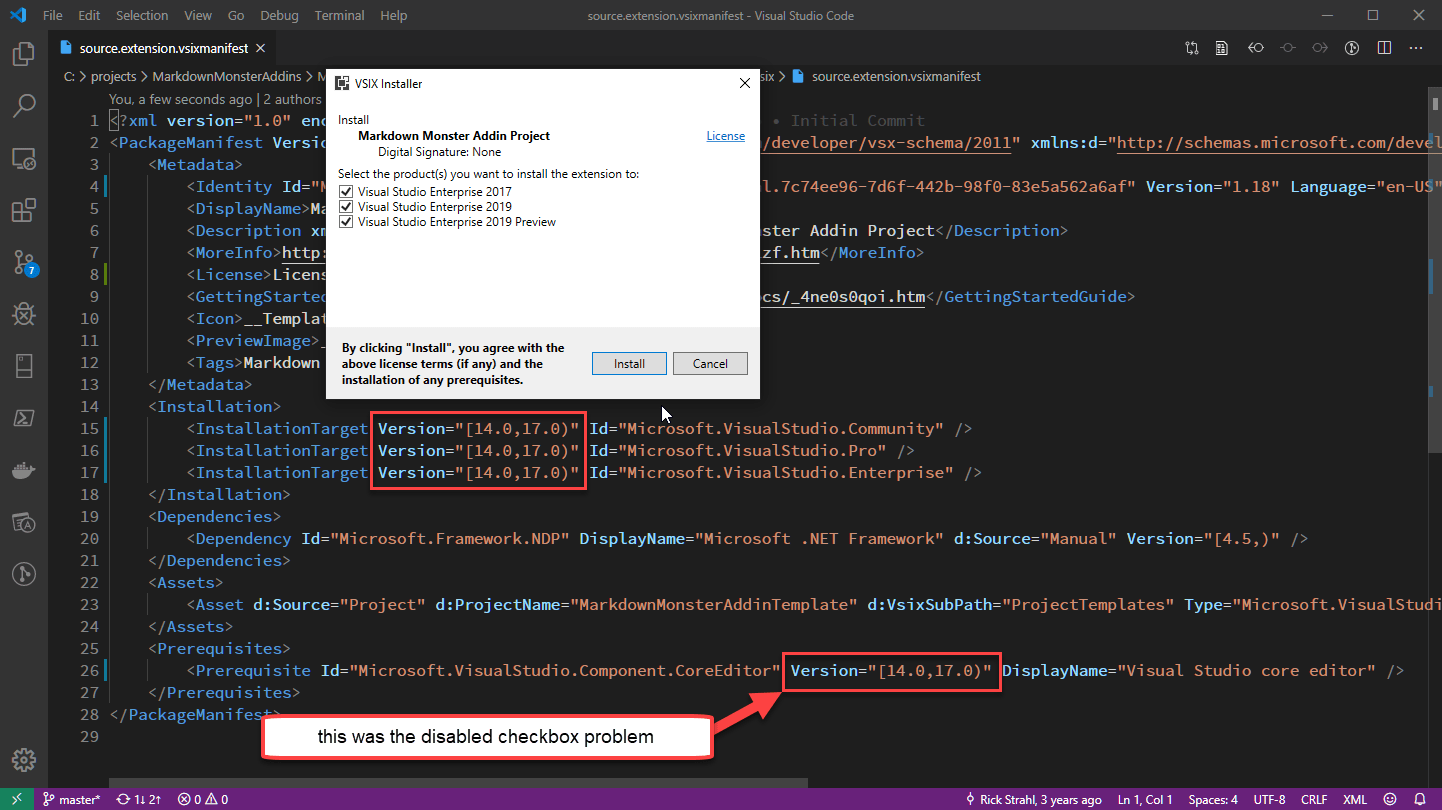Open the Terminal menu
The height and width of the screenshot is (810, 1442).
338,15
